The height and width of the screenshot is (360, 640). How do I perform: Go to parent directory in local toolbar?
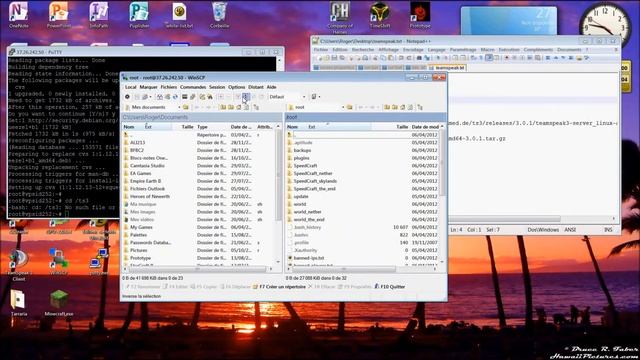click(x=223, y=107)
